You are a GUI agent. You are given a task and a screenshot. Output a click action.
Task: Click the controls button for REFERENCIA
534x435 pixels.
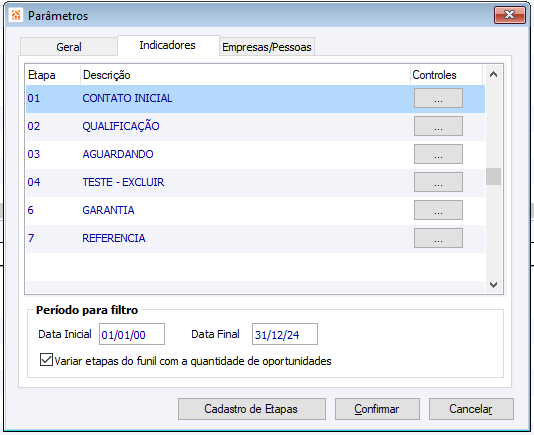click(438, 238)
